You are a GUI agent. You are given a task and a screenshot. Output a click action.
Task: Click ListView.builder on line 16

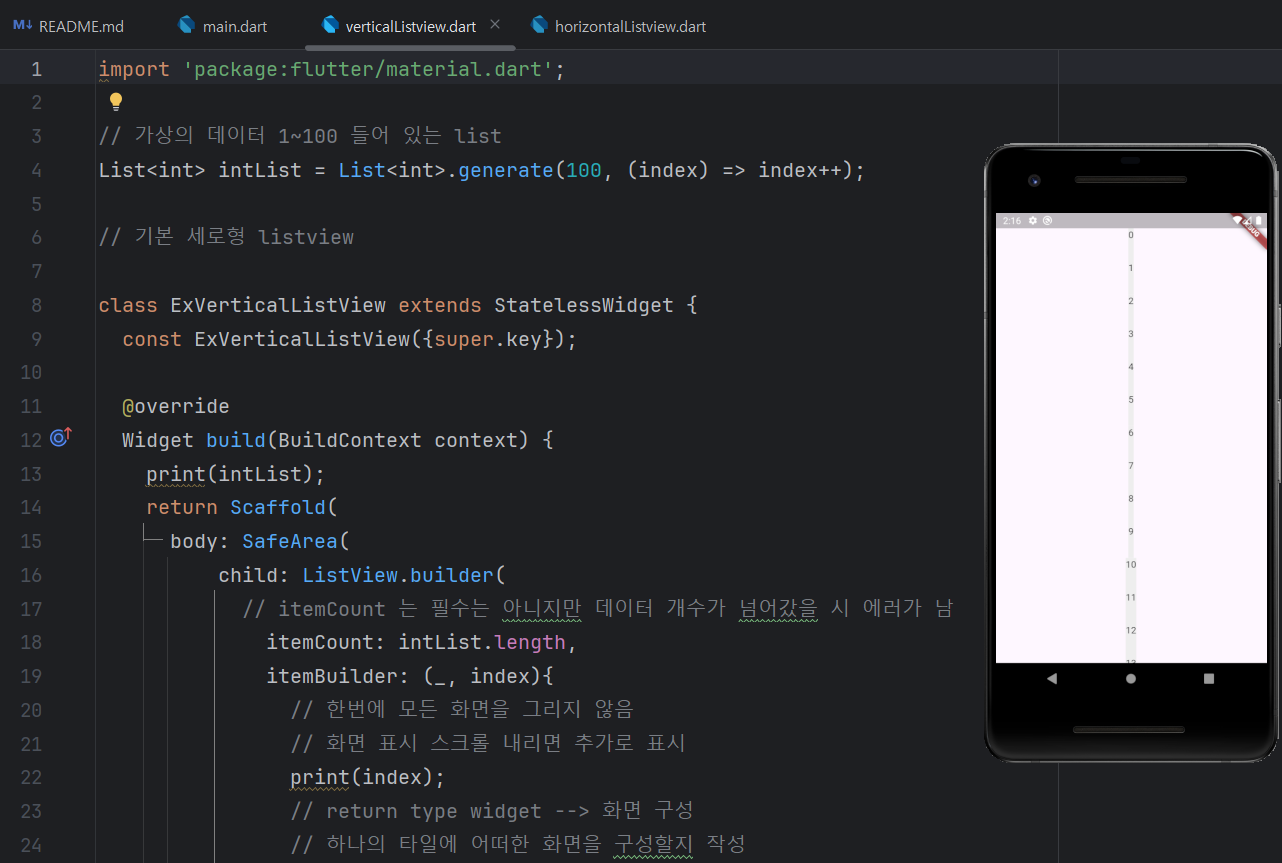(x=398, y=575)
